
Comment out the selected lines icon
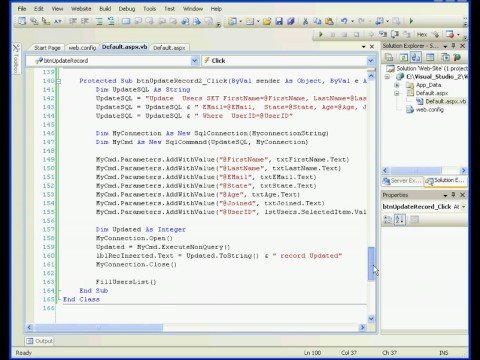(99, 22)
